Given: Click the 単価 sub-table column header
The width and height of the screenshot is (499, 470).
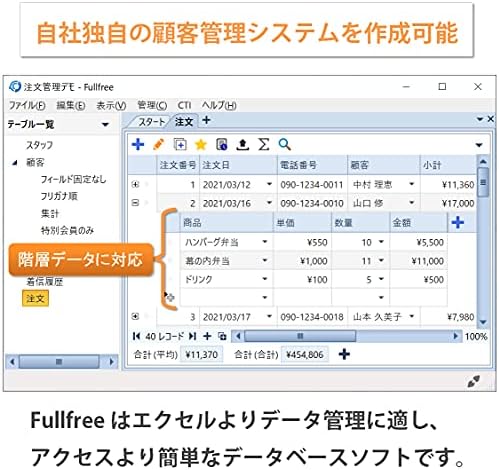Looking at the screenshot, I should tap(302, 222).
